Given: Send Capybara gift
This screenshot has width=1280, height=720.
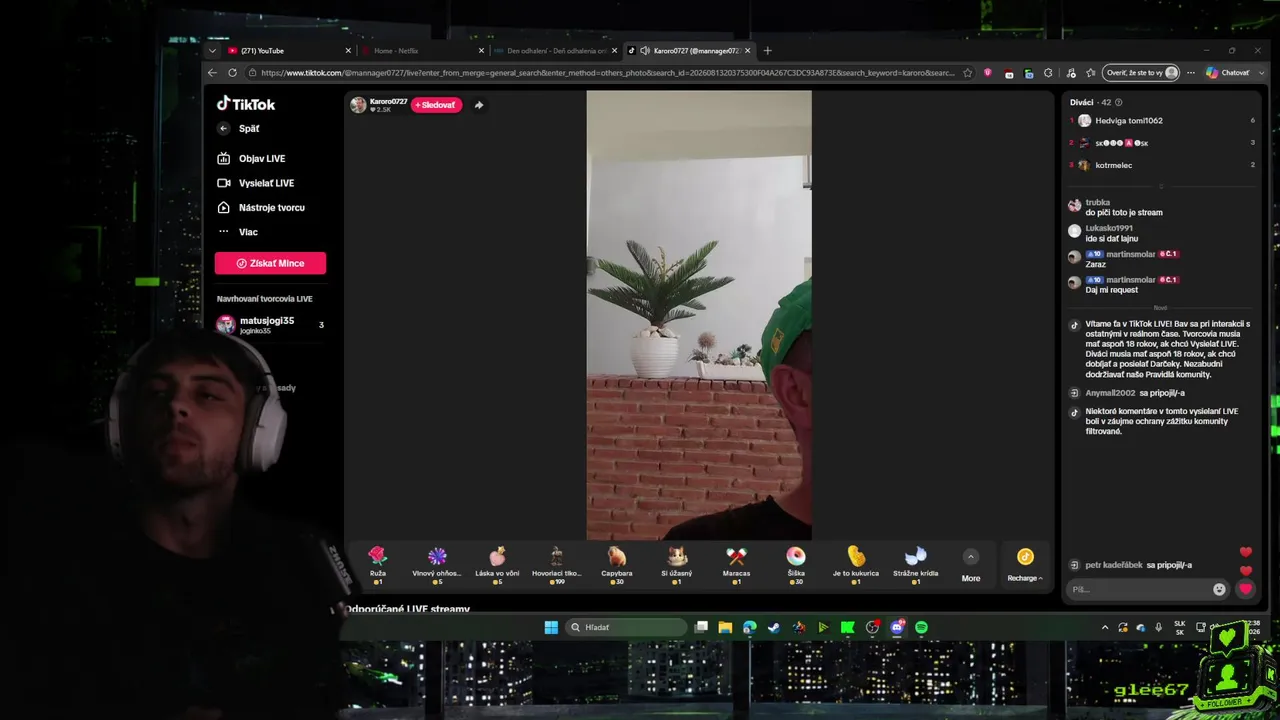Looking at the screenshot, I should tap(617, 565).
